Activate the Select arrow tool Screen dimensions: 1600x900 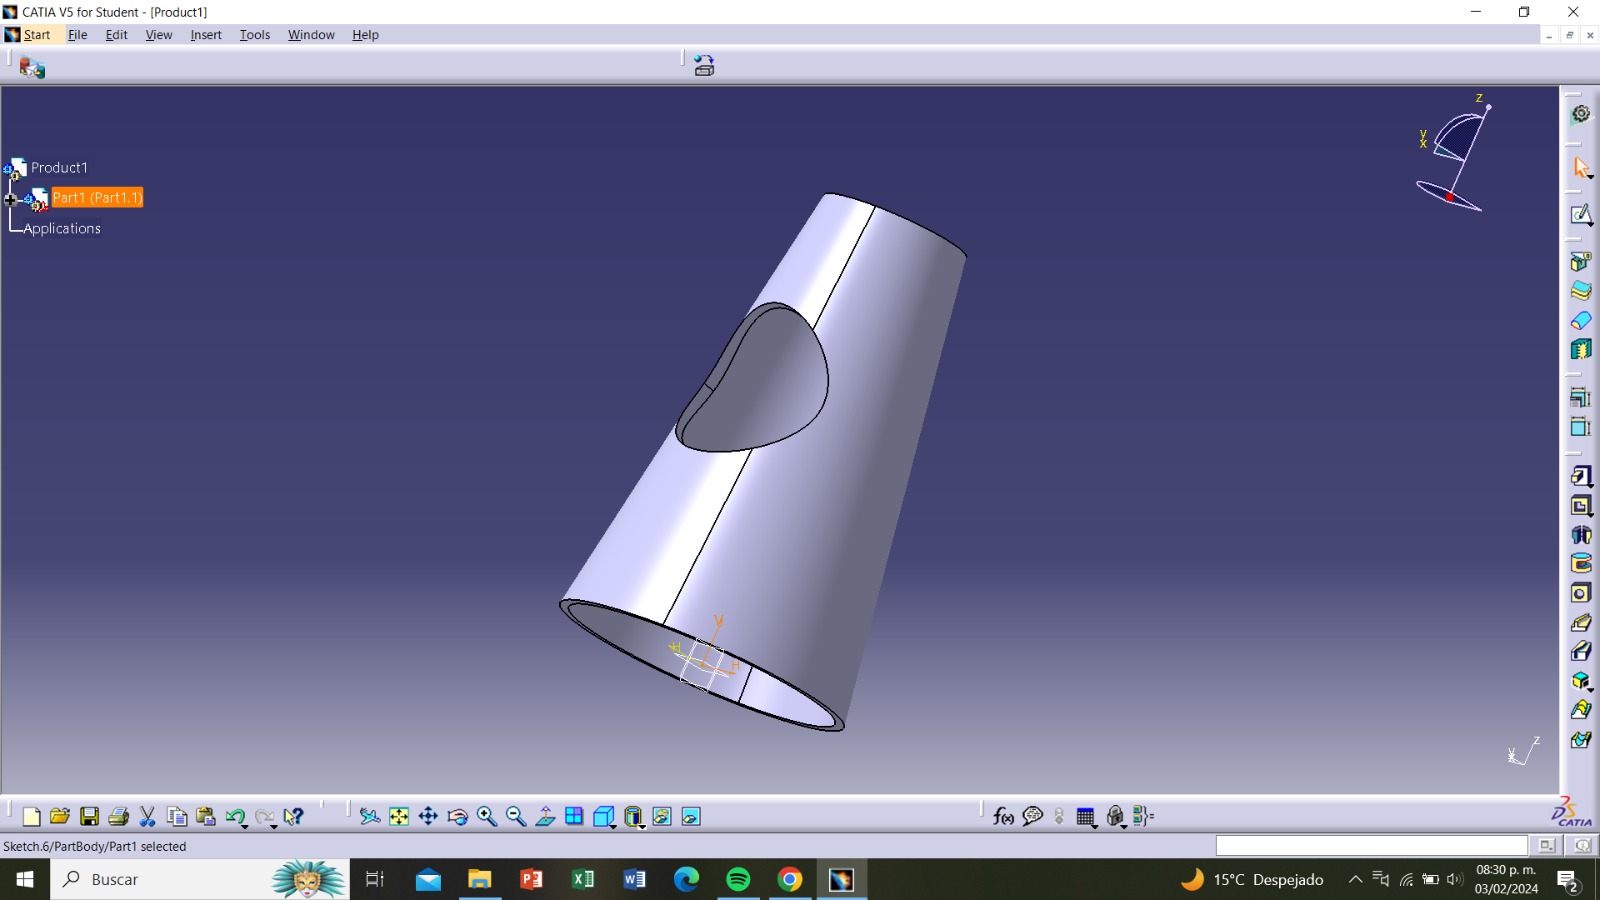click(x=1581, y=168)
